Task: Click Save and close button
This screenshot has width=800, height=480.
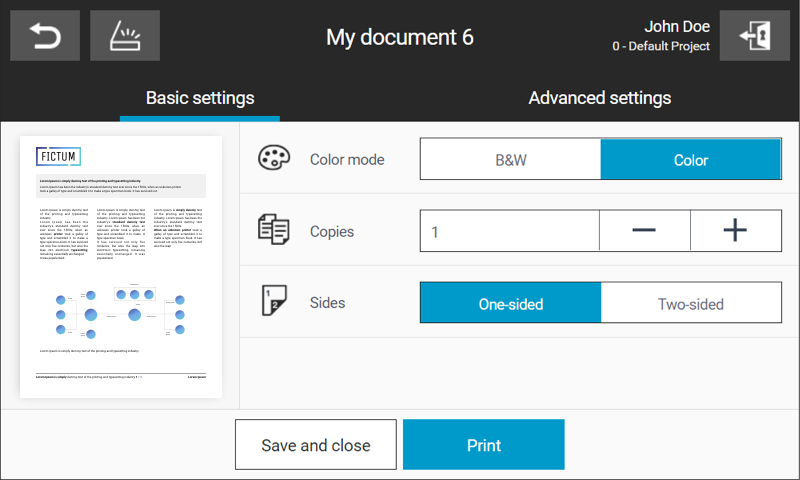Action: pos(316,445)
